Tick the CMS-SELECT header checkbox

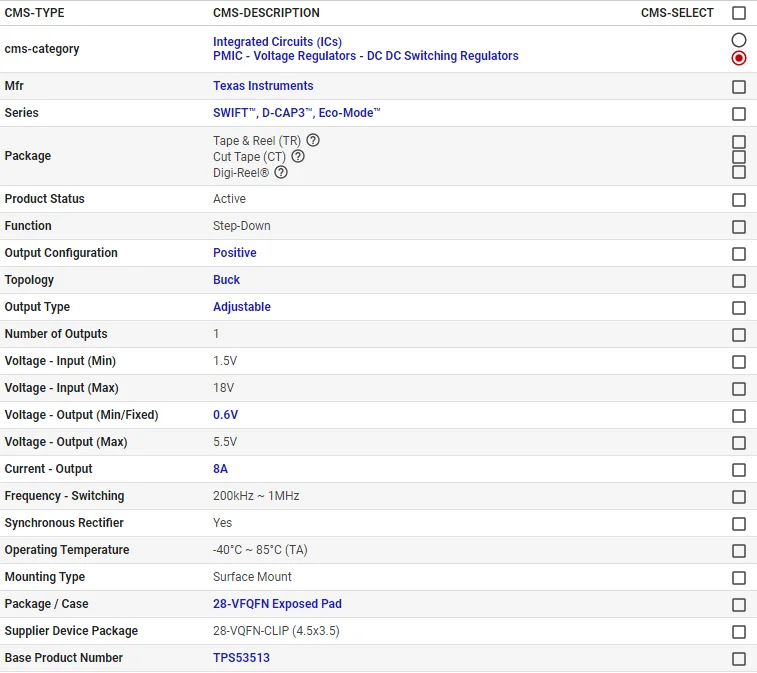point(739,13)
